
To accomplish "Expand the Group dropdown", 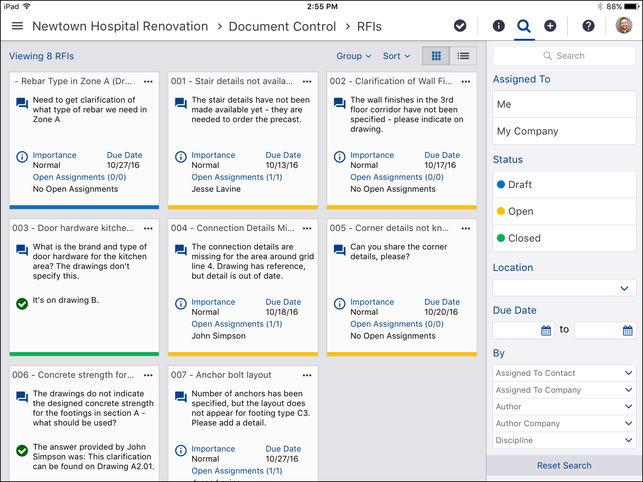I will point(353,56).
